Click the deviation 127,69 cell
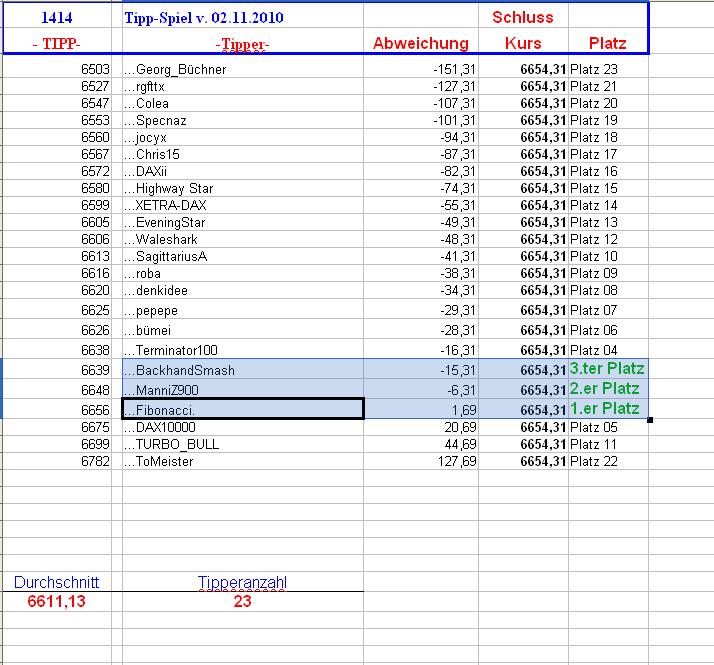This screenshot has height=665, width=714. pos(421,461)
